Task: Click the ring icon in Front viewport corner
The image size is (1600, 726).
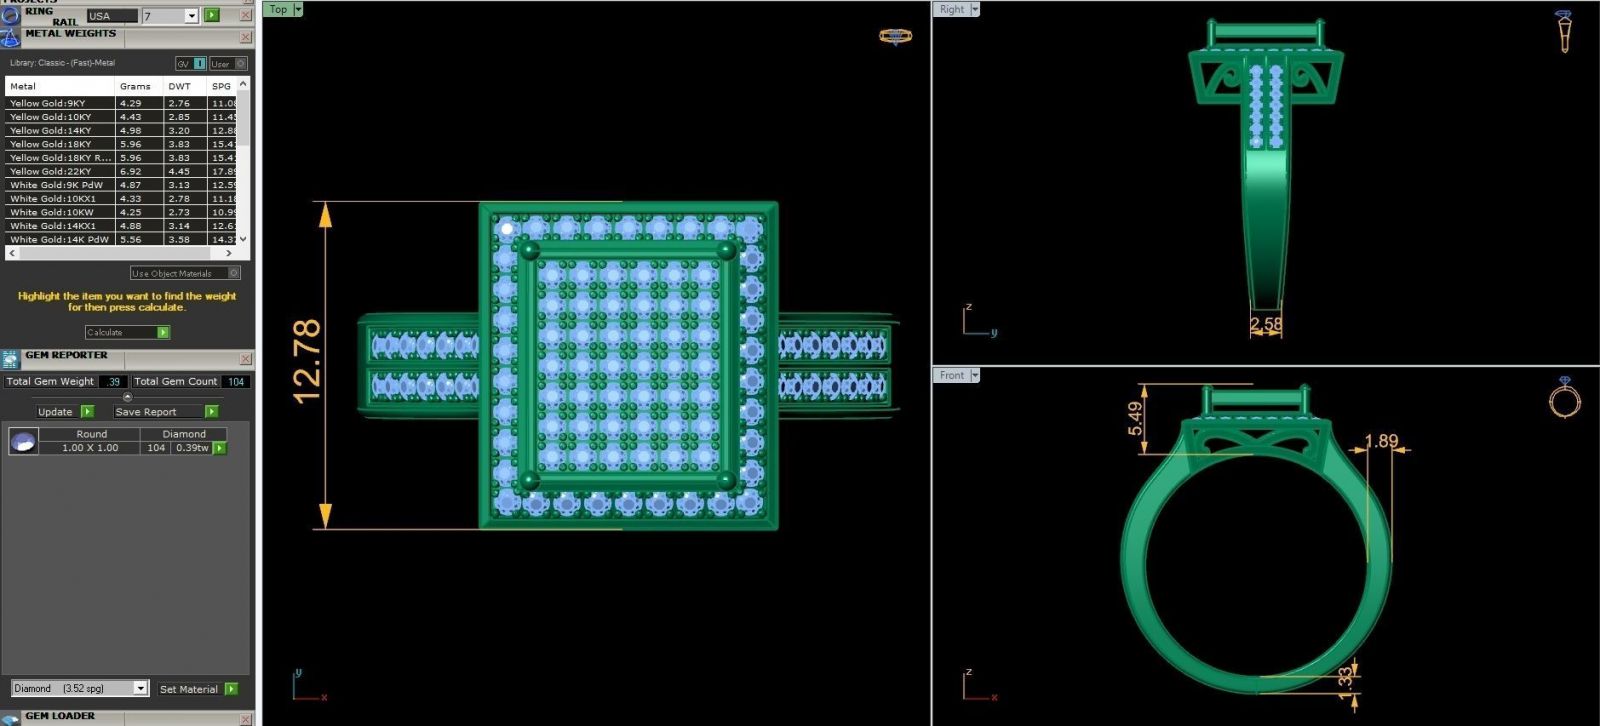Action: [x=1564, y=398]
